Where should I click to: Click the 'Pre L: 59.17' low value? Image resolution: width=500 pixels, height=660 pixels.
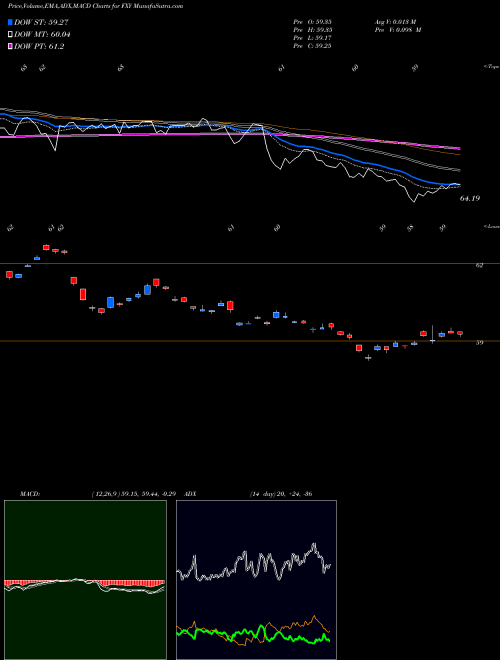[x=312, y=38]
